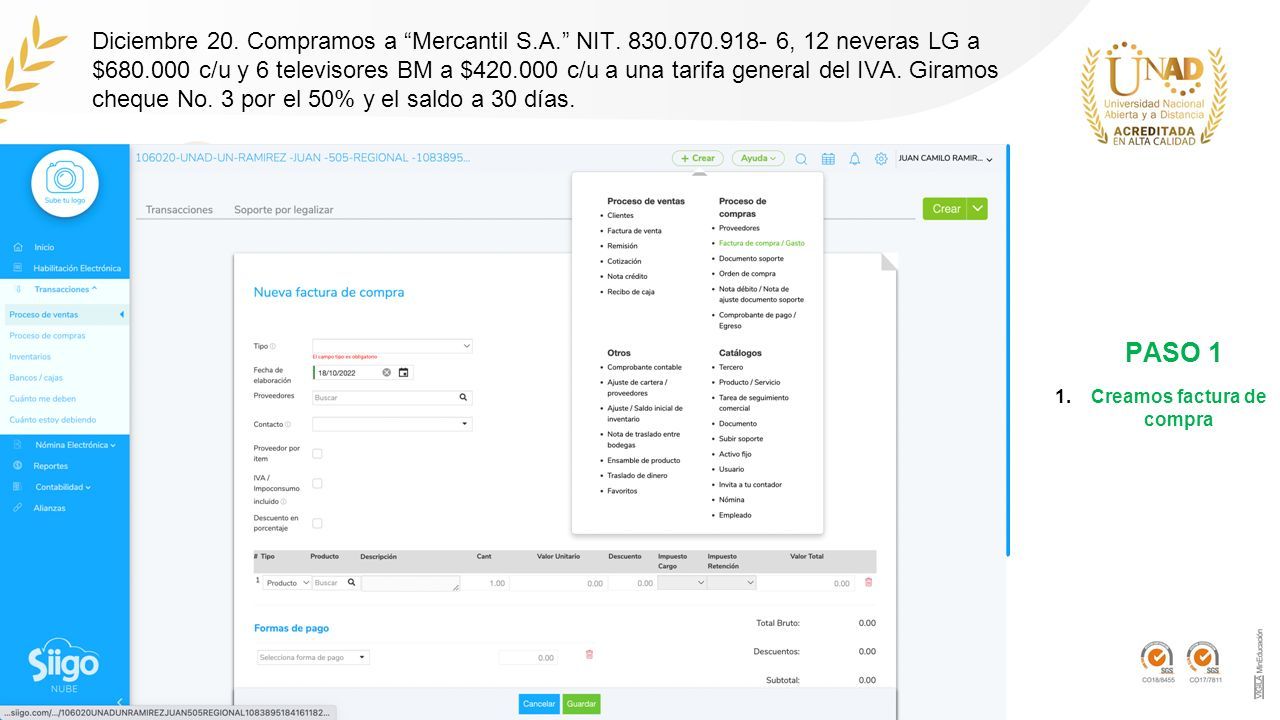The image size is (1280, 720).
Task: Open Inventarios in sidebar
Action: (30, 357)
